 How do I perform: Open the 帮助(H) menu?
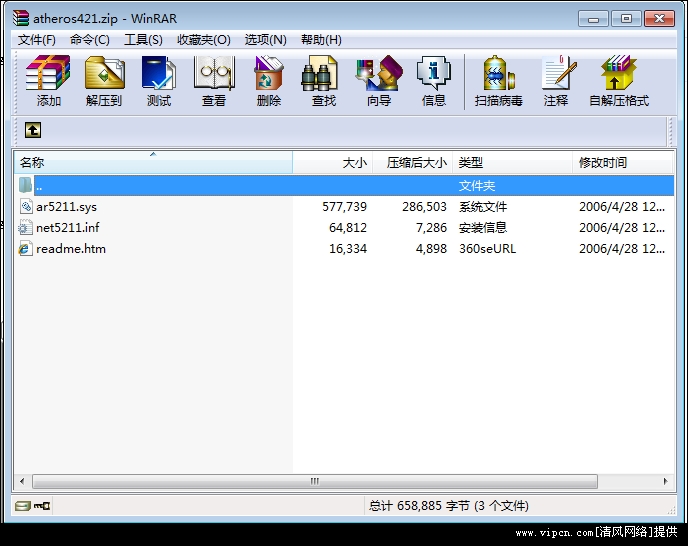[321, 40]
